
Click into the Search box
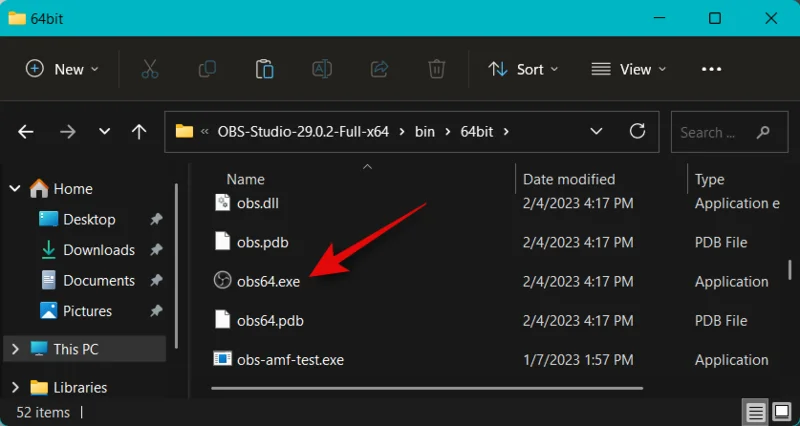729,132
